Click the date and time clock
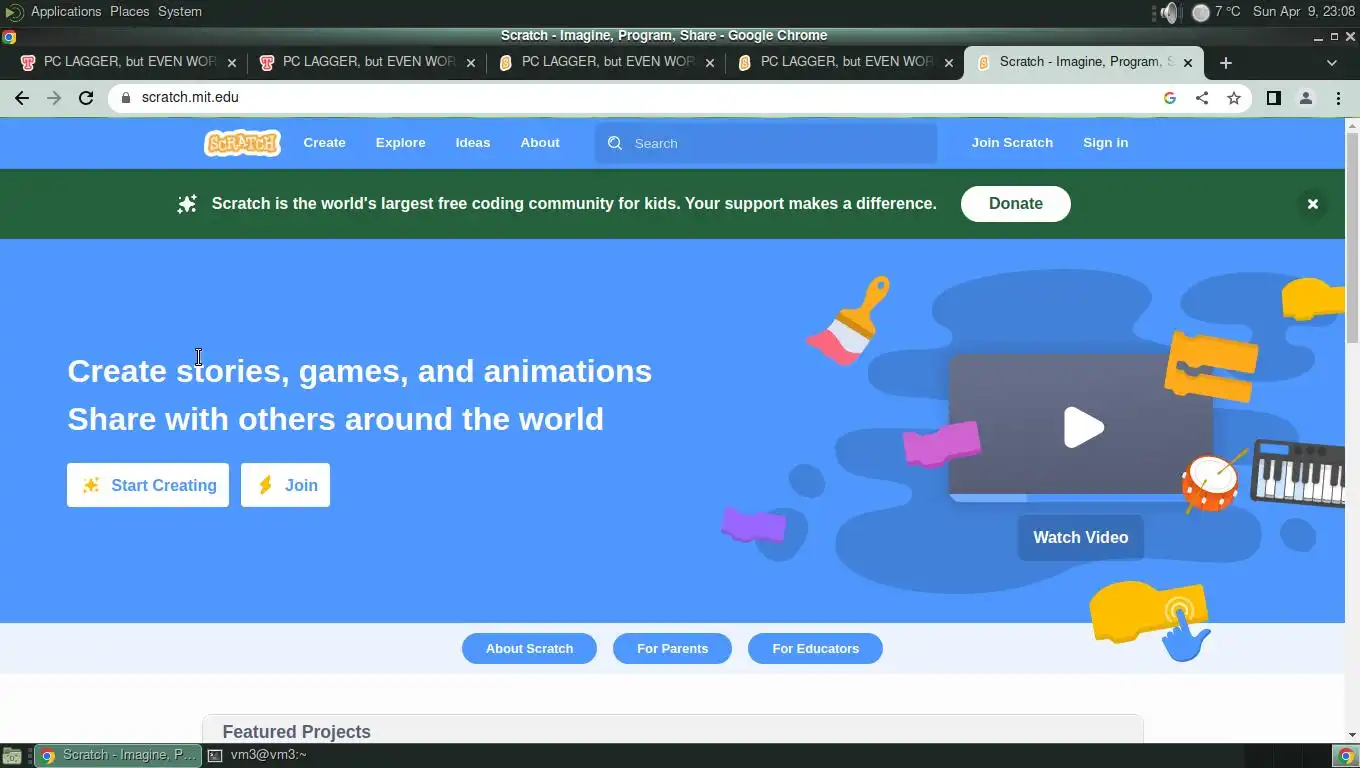1360x768 pixels. coord(1303,12)
